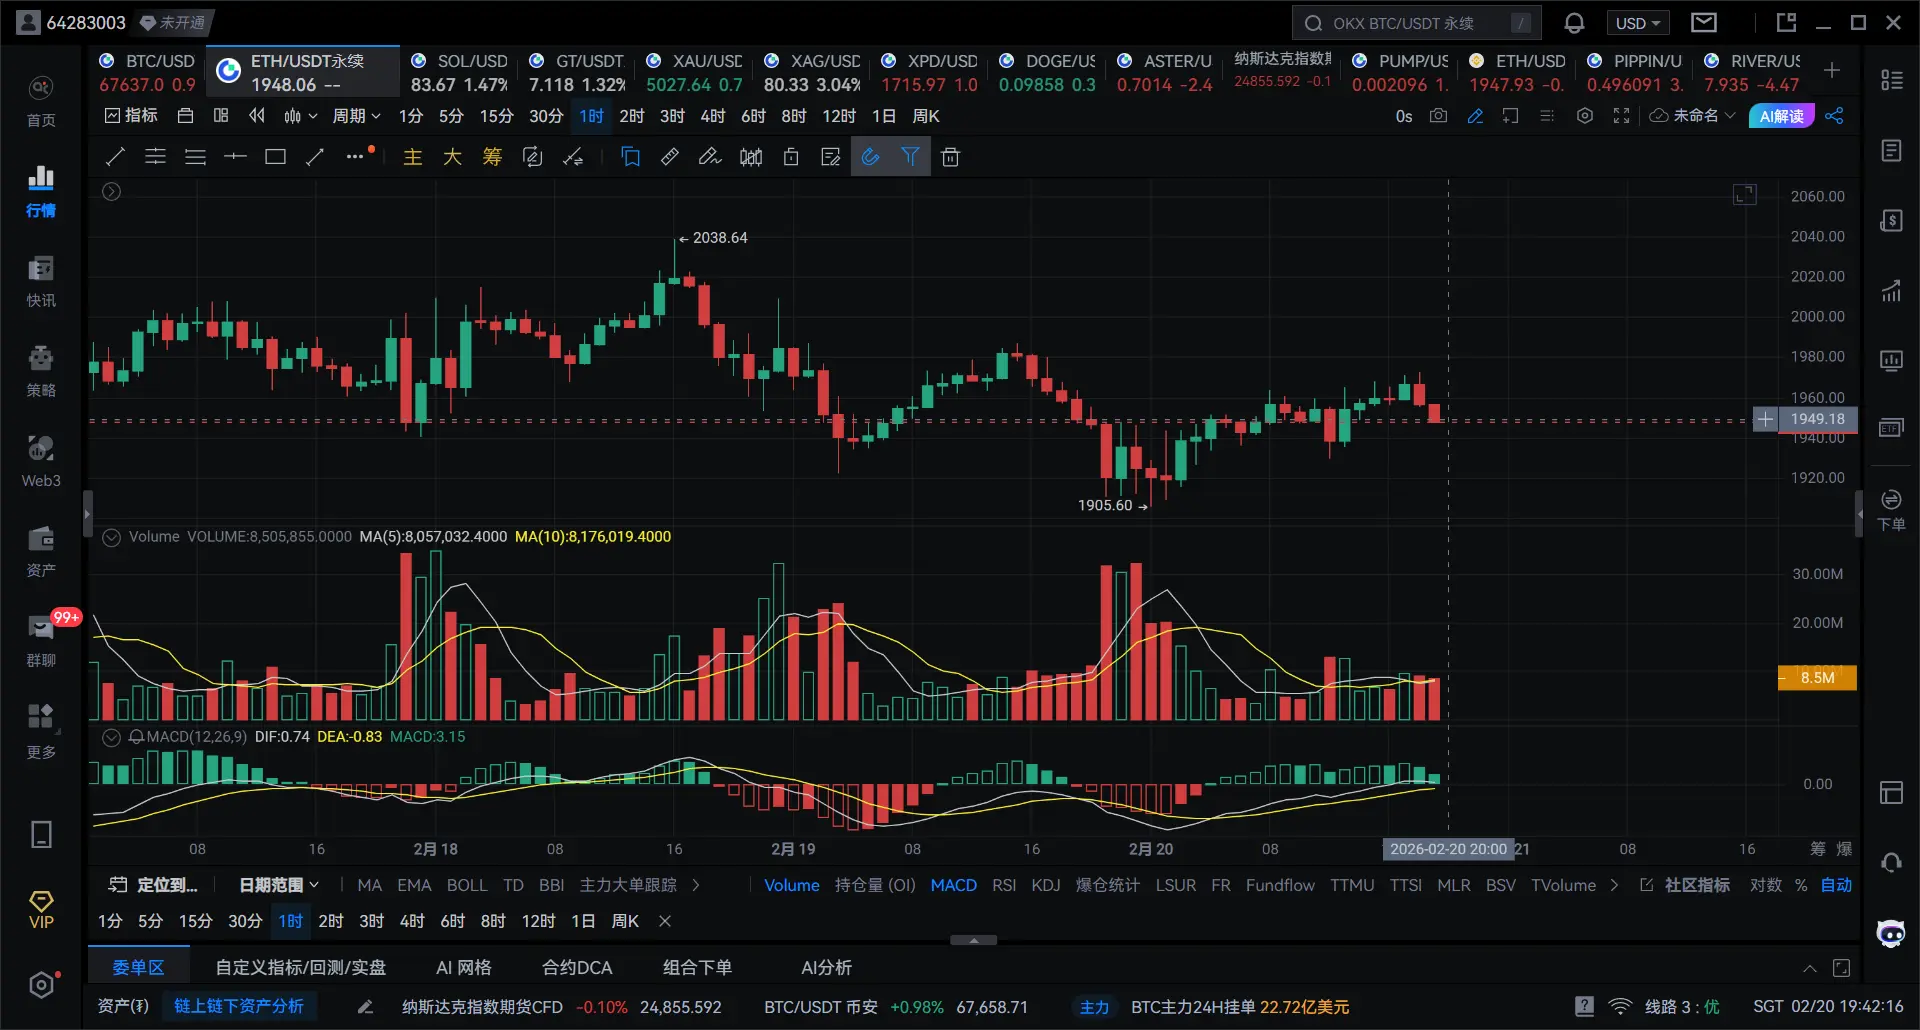Image resolution: width=1920 pixels, height=1030 pixels.
Task: Click the OKX BTC/USDT search field
Action: (1416, 23)
